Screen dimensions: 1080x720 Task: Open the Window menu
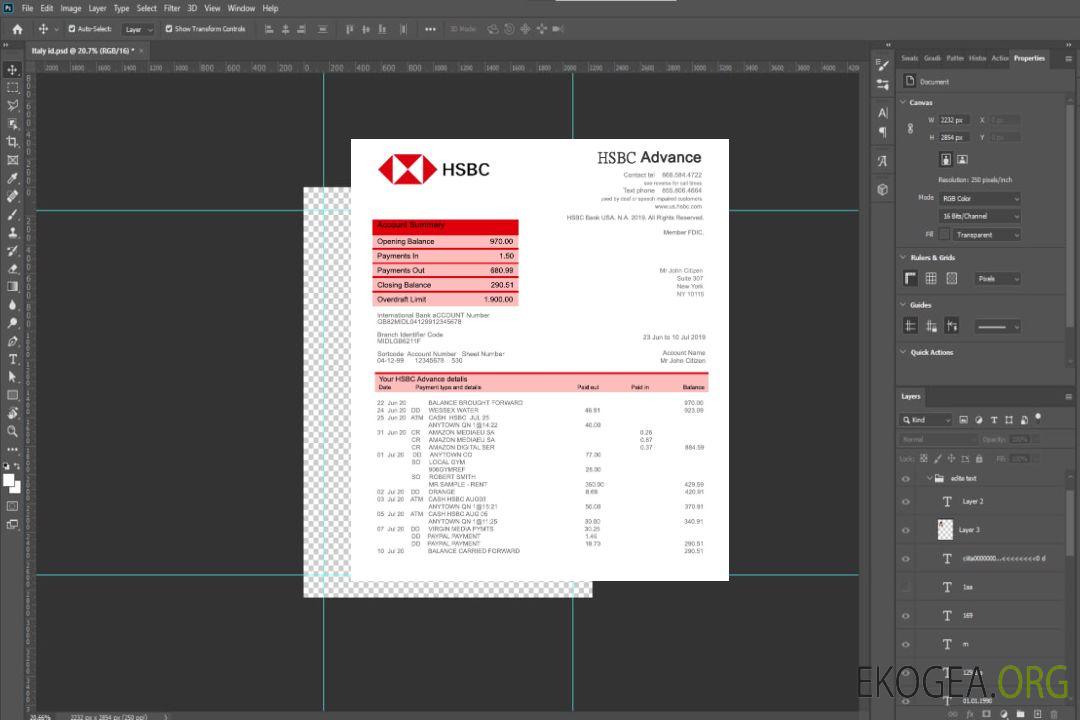tap(241, 8)
